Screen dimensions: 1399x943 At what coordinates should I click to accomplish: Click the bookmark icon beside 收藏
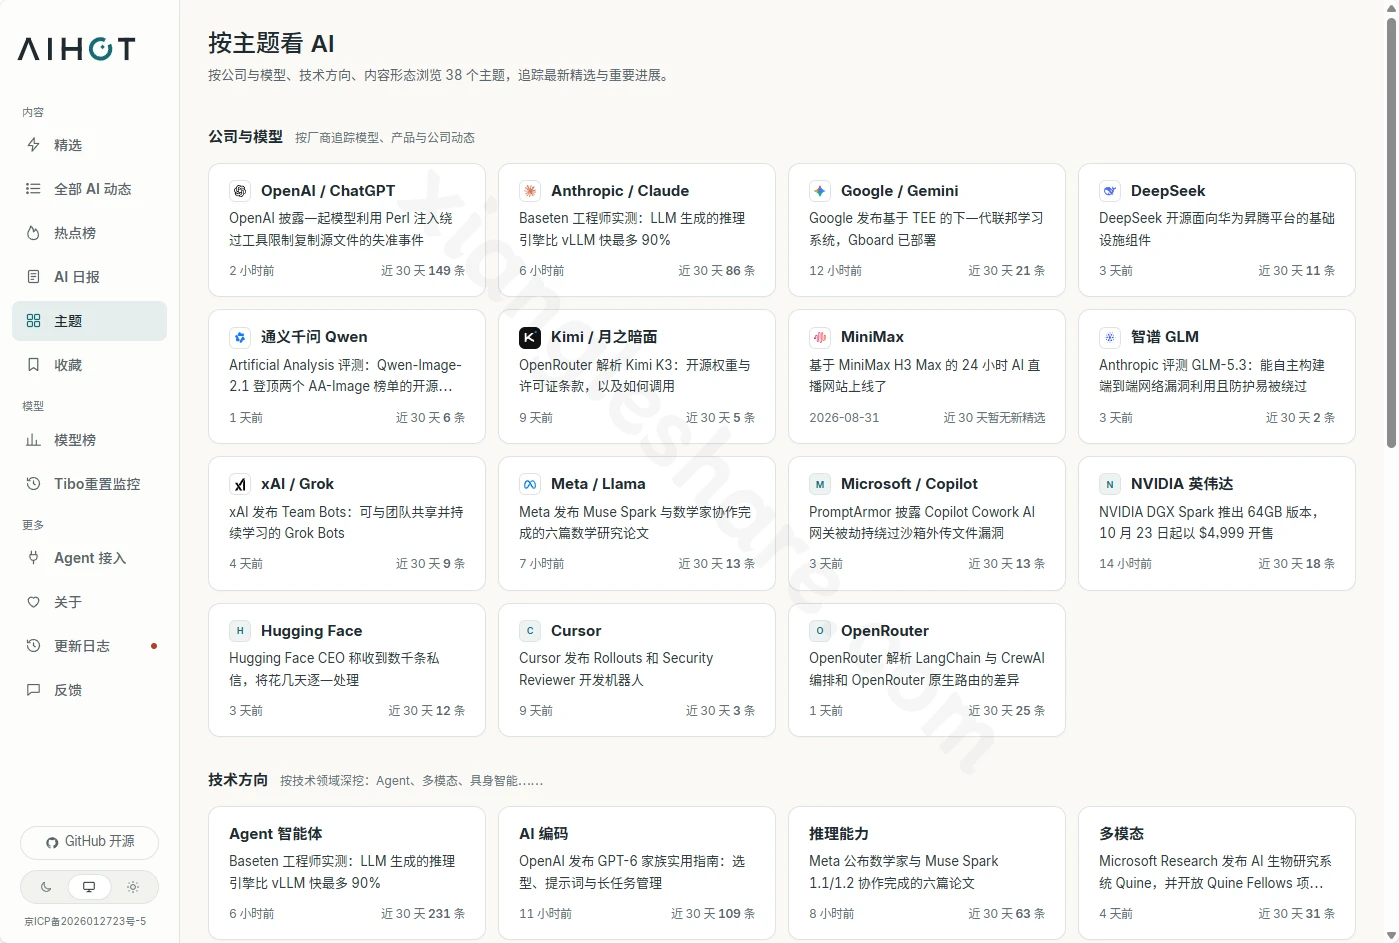tap(33, 365)
